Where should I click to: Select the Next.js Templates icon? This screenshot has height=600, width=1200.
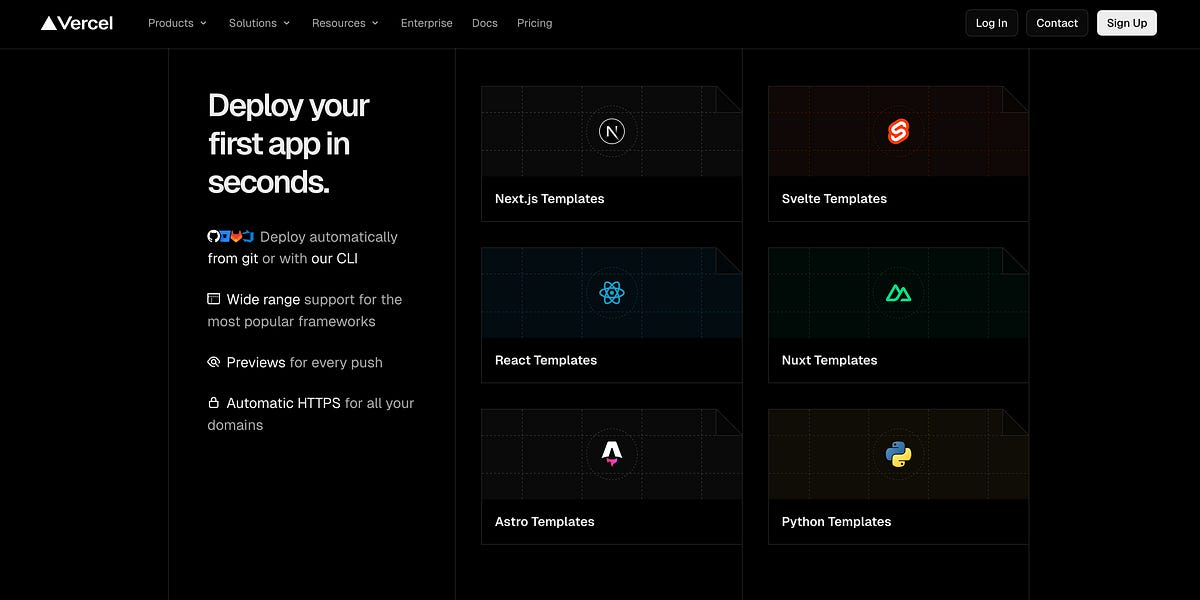click(611, 131)
